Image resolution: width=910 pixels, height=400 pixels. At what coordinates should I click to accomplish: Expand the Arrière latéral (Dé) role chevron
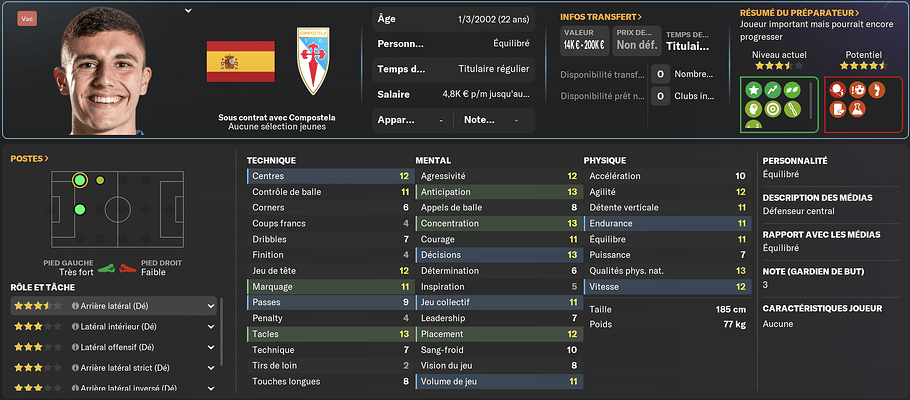tap(211, 306)
